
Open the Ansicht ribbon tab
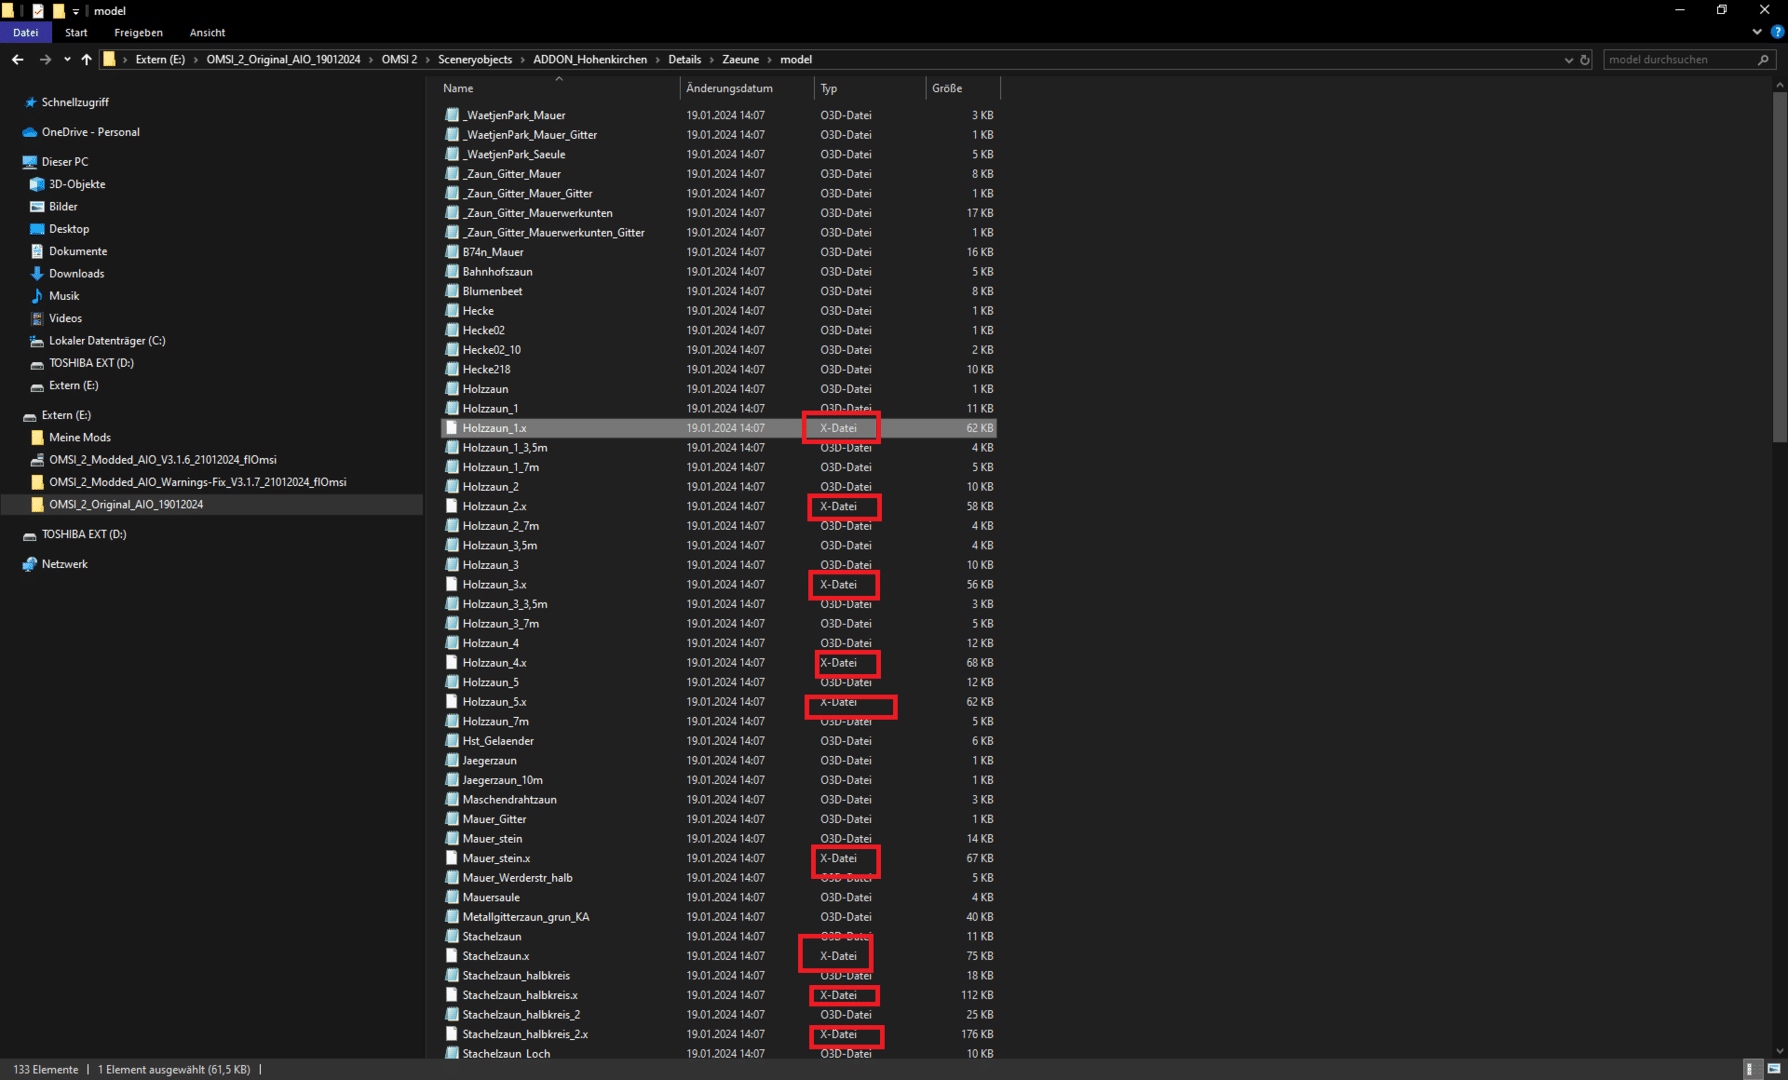[x=207, y=33]
